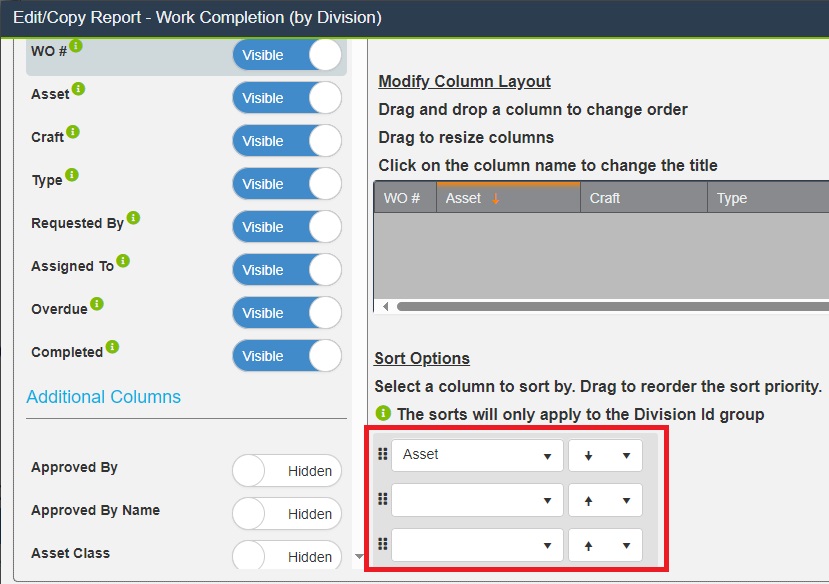Hide the Assigned To column
Viewport: 829px width, 584px height.
click(x=287, y=270)
